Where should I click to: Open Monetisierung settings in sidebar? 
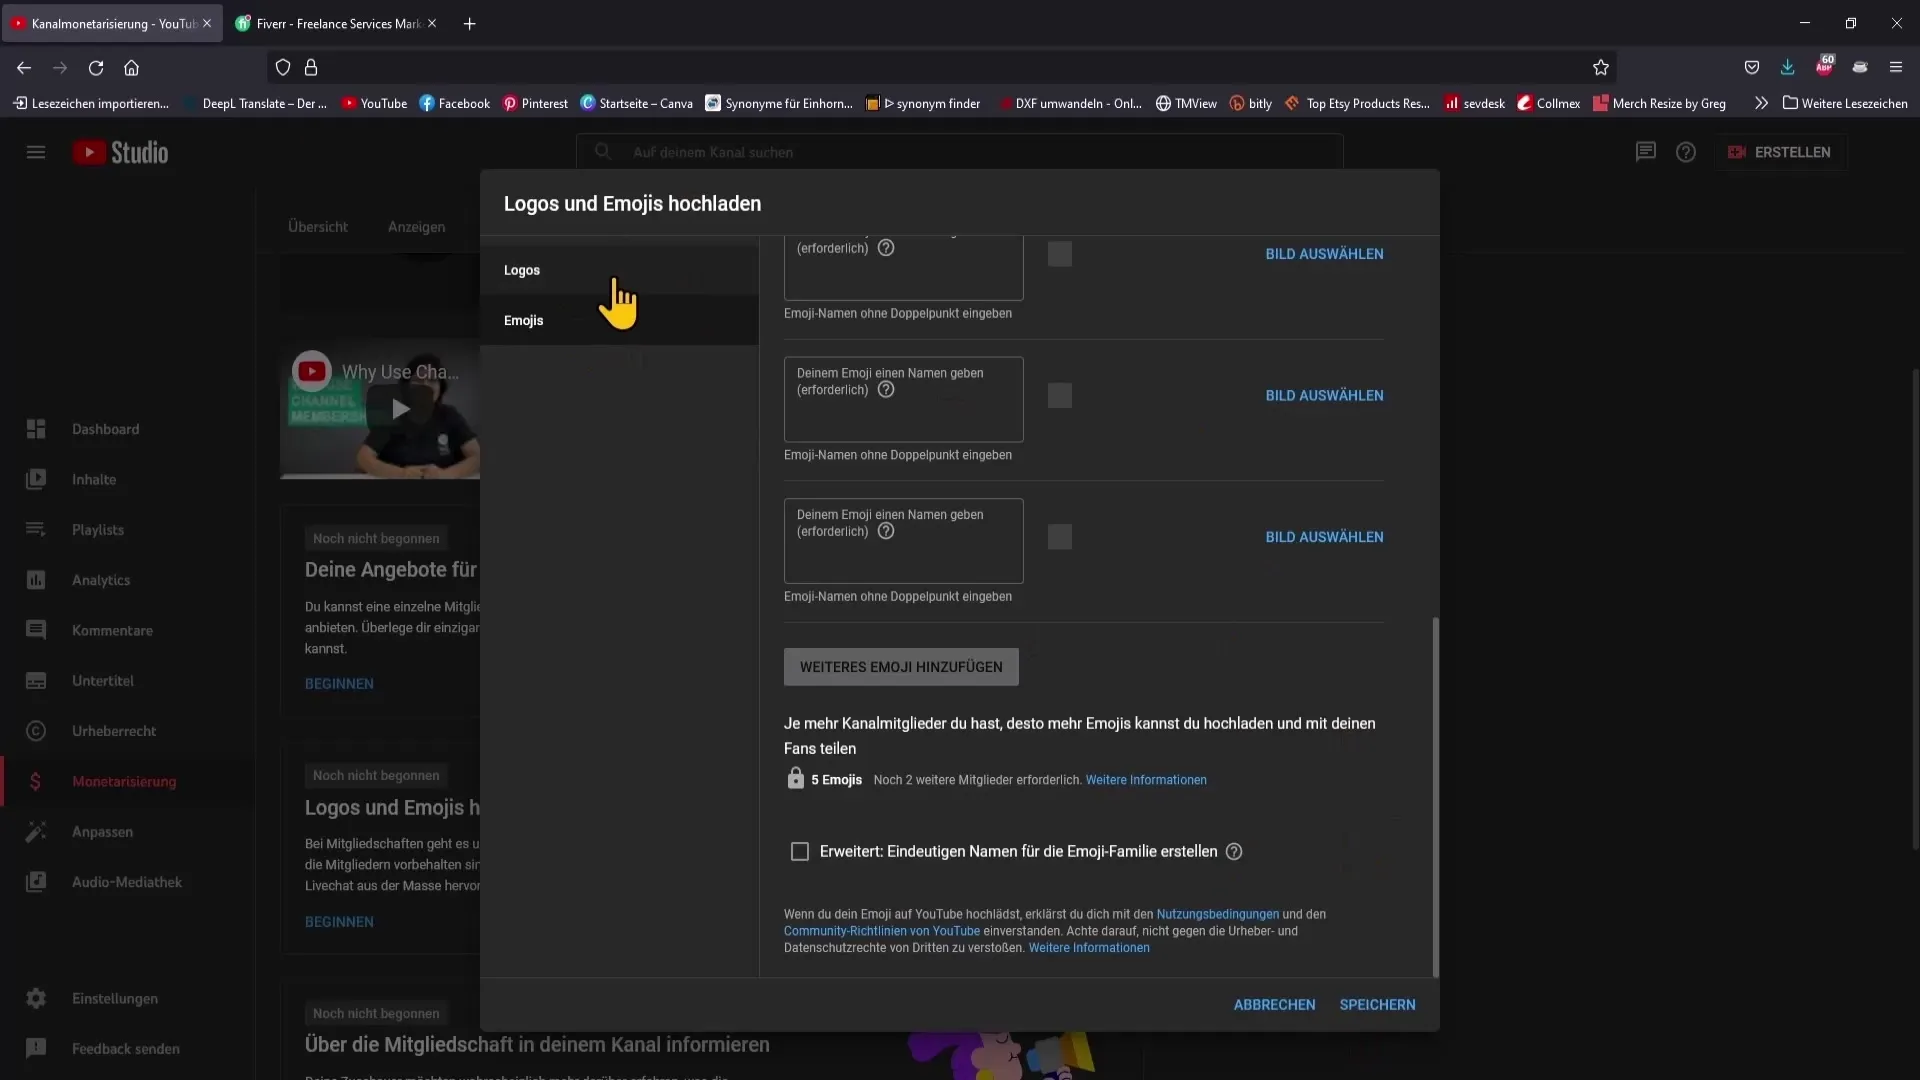(x=124, y=781)
